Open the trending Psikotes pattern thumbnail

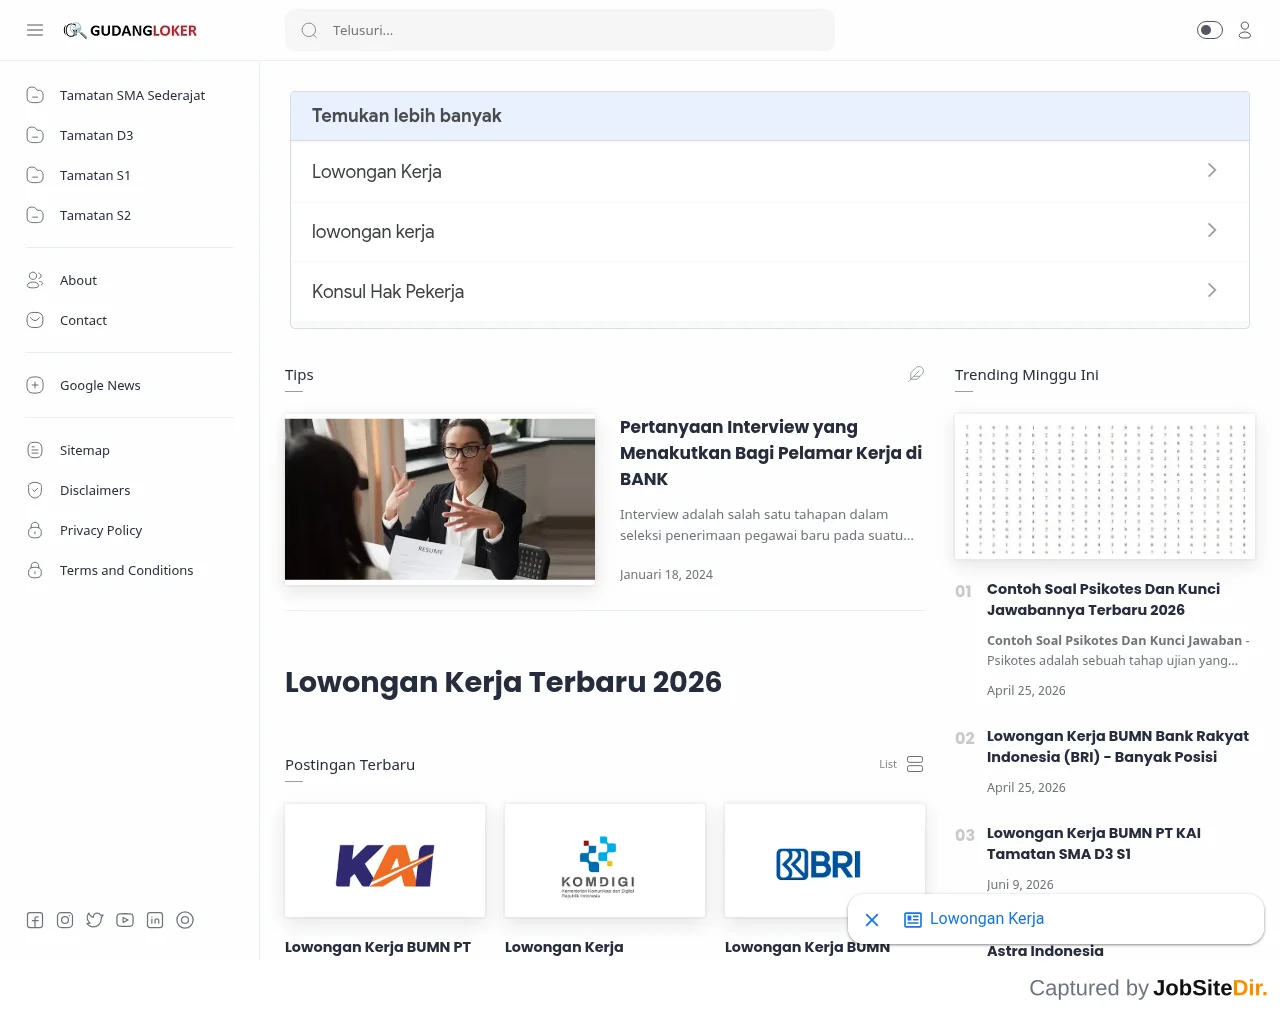[1105, 486]
